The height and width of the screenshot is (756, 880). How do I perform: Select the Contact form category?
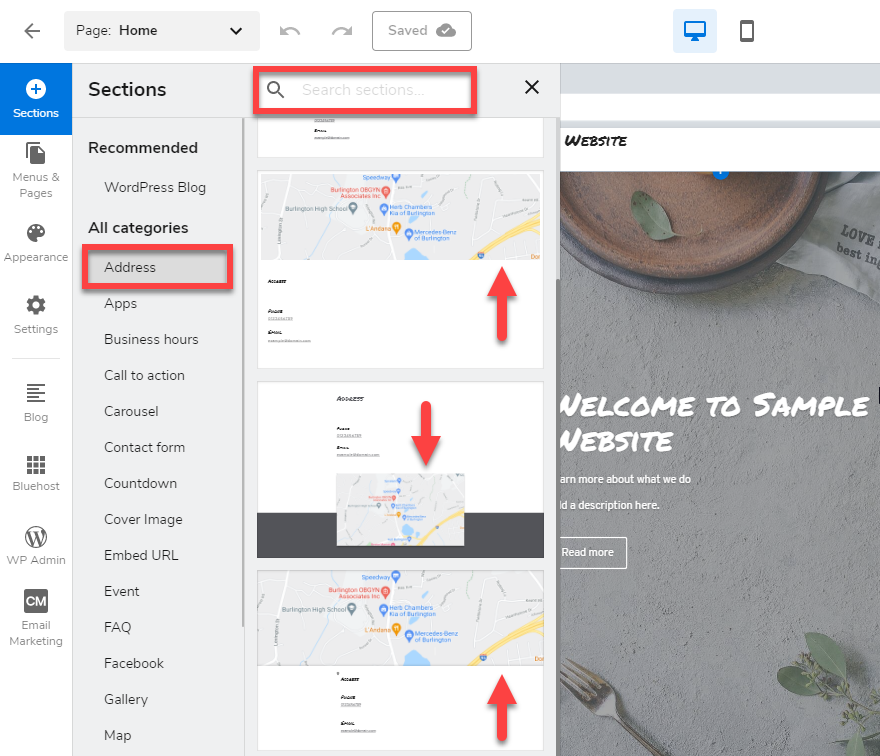click(144, 447)
